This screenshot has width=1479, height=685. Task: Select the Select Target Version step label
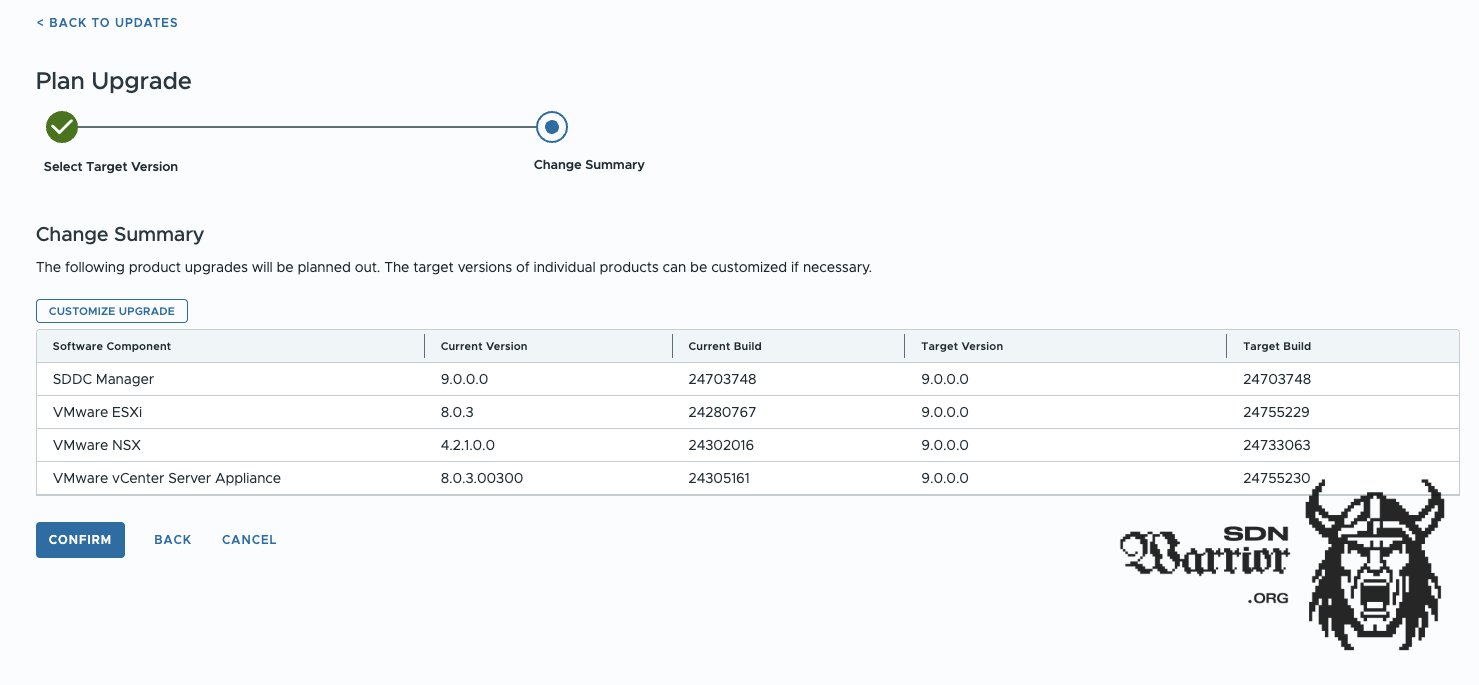(x=111, y=167)
